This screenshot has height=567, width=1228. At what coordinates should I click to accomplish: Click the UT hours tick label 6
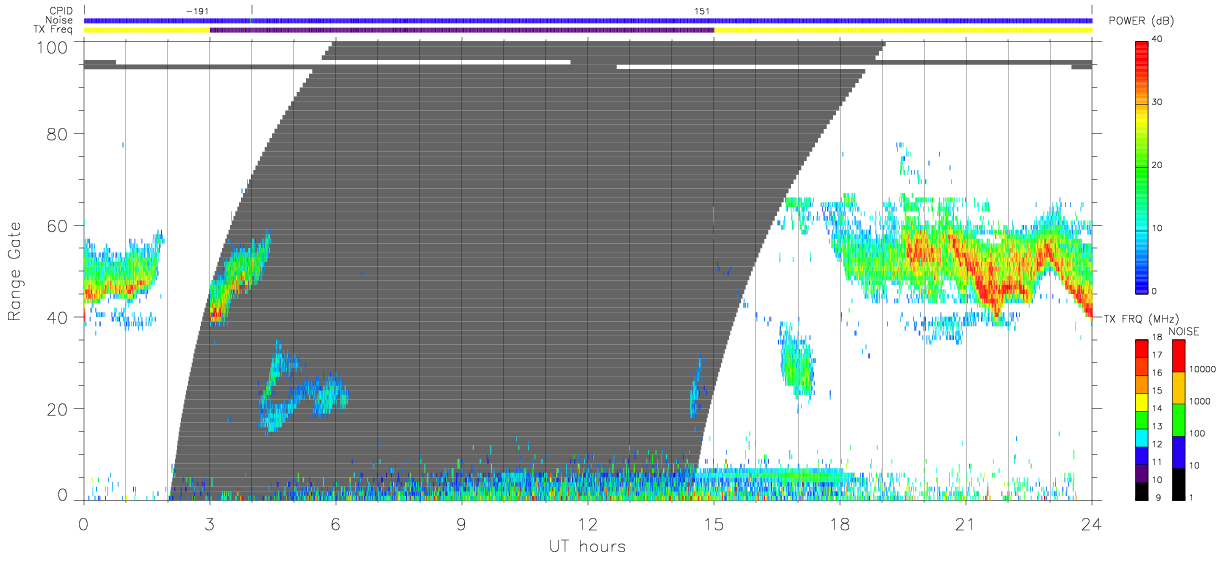[335, 524]
